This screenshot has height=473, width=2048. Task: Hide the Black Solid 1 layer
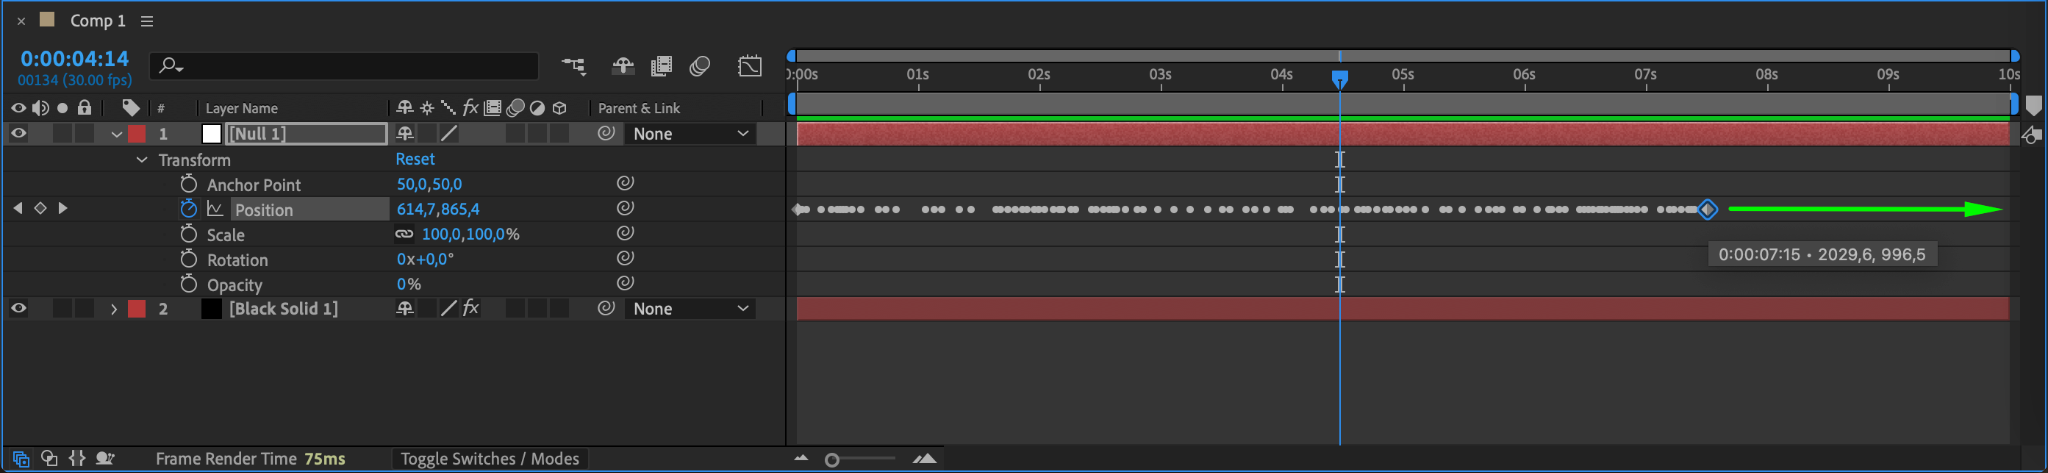pos(19,308)
